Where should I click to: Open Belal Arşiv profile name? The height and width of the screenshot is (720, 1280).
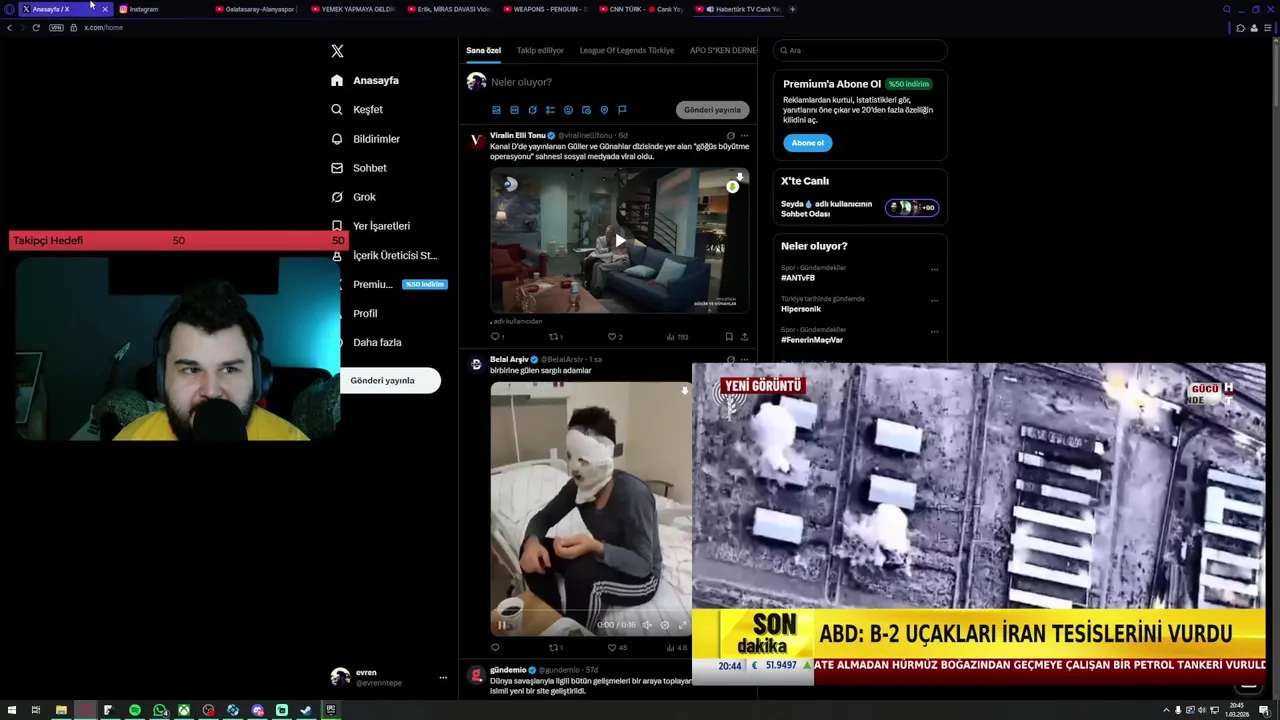(509, 359)
